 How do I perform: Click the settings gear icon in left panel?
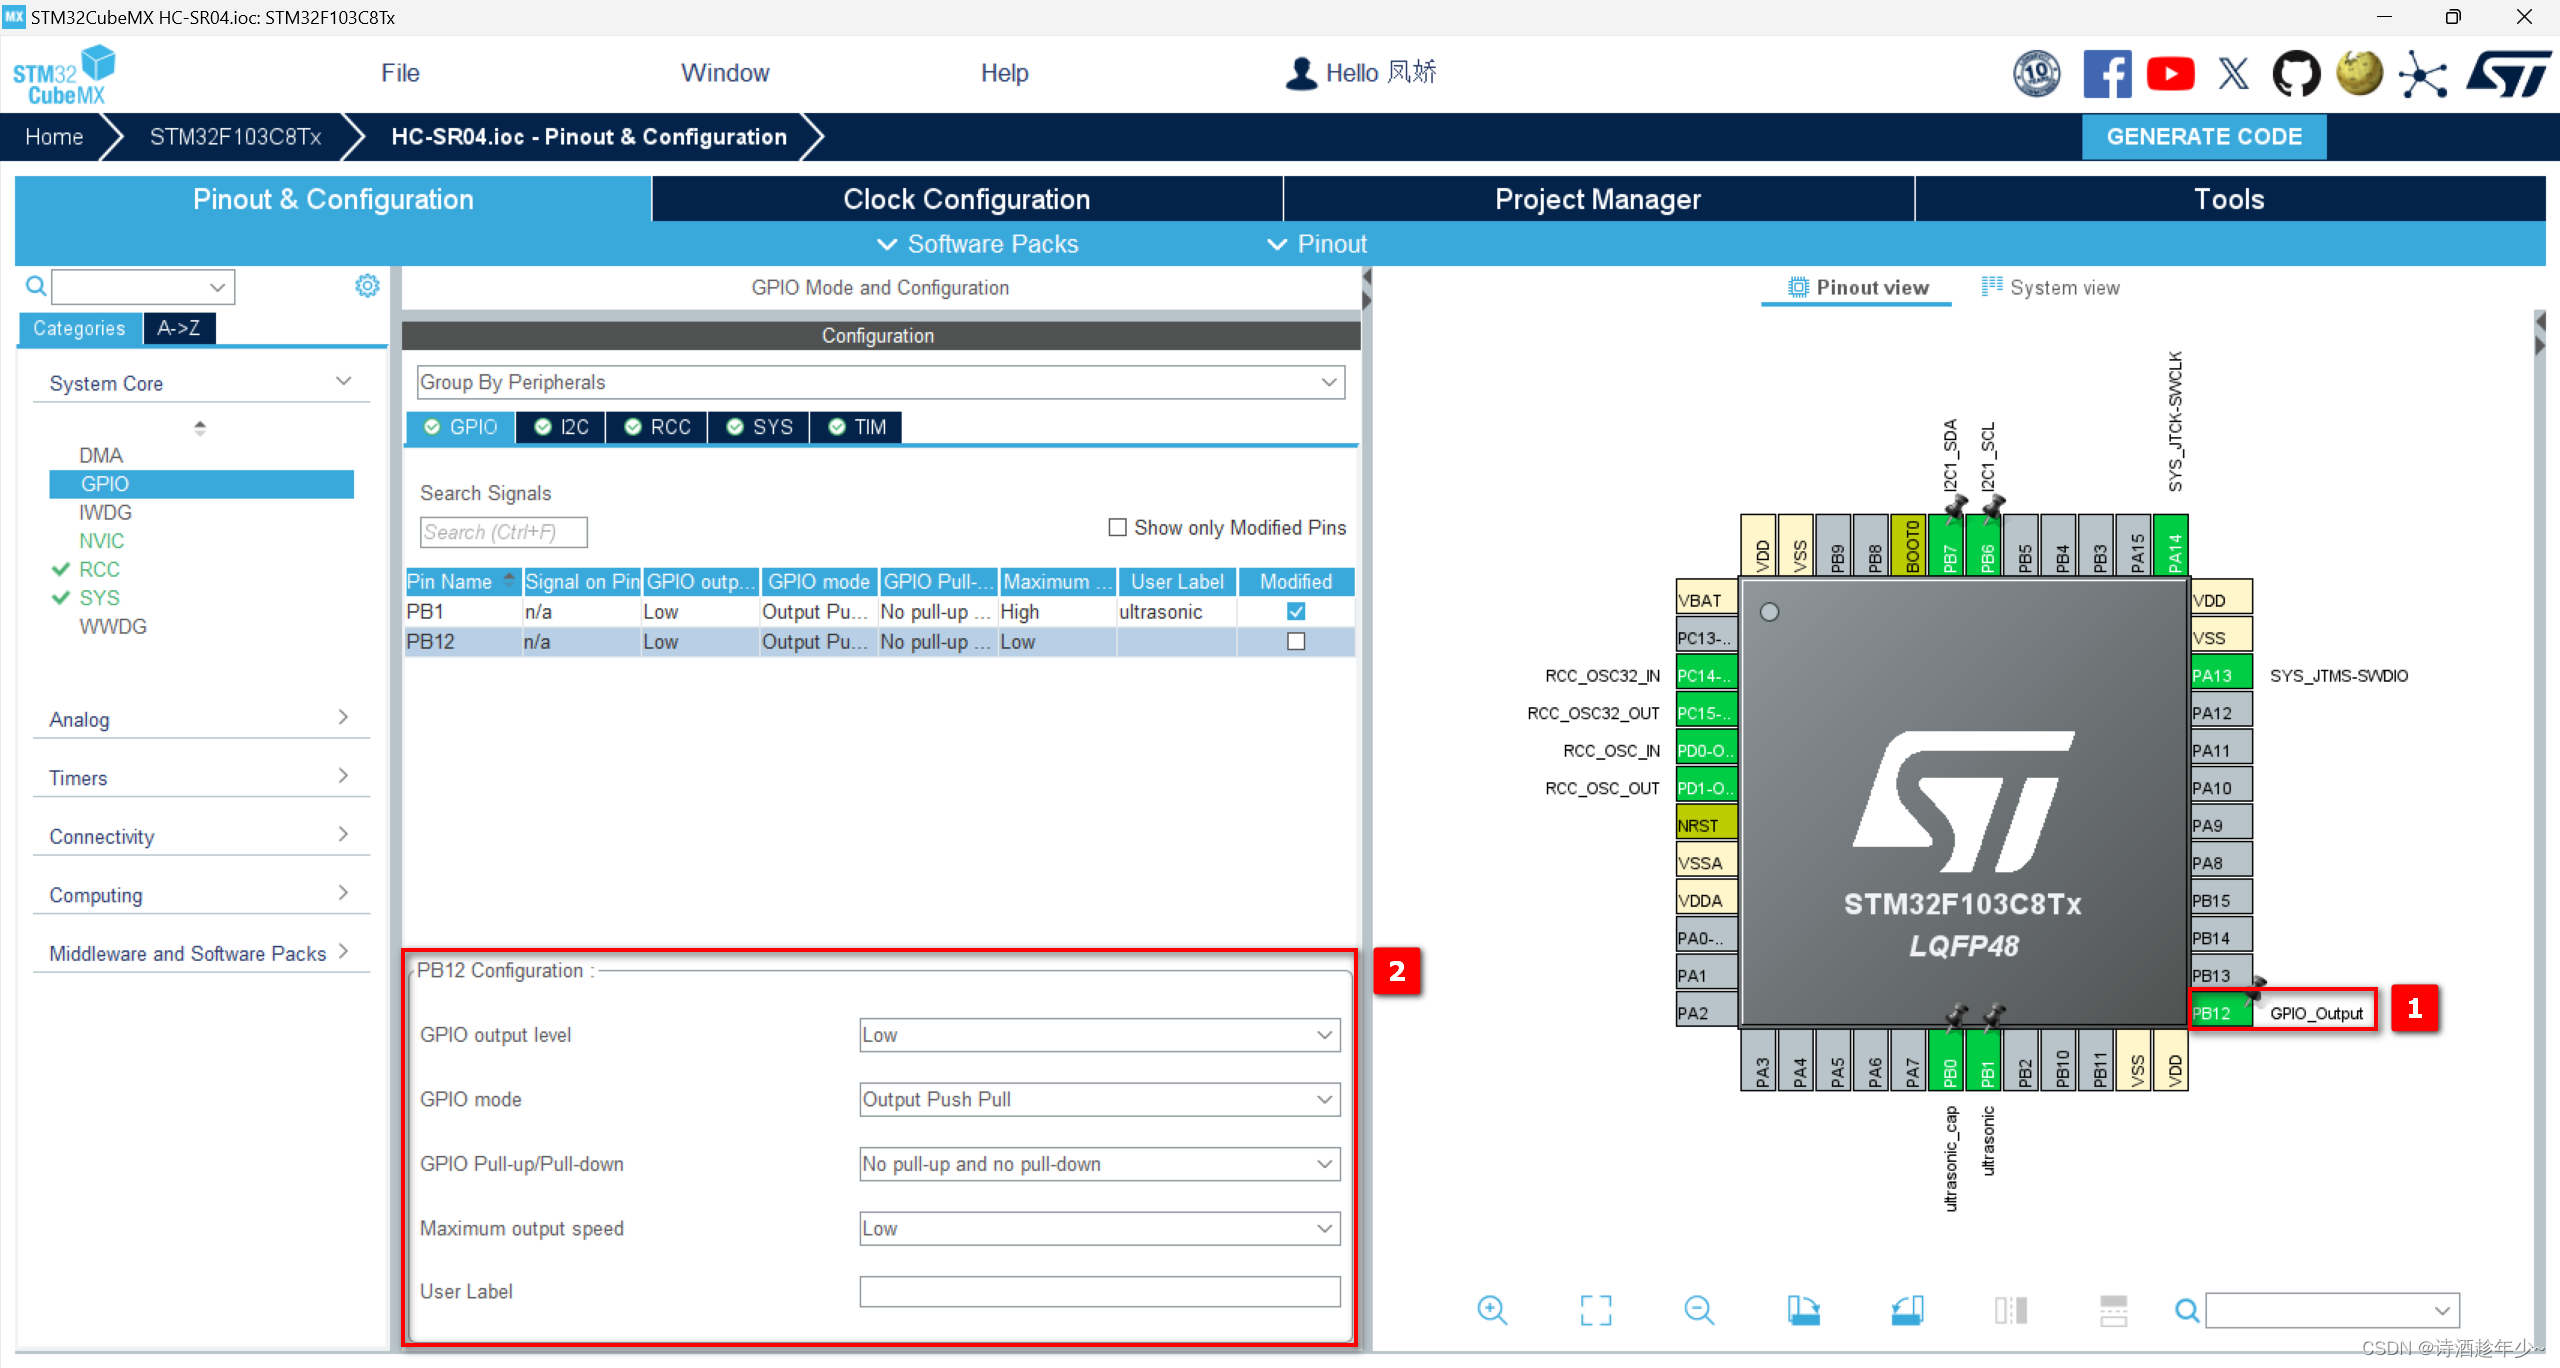(x=367, y=286)
